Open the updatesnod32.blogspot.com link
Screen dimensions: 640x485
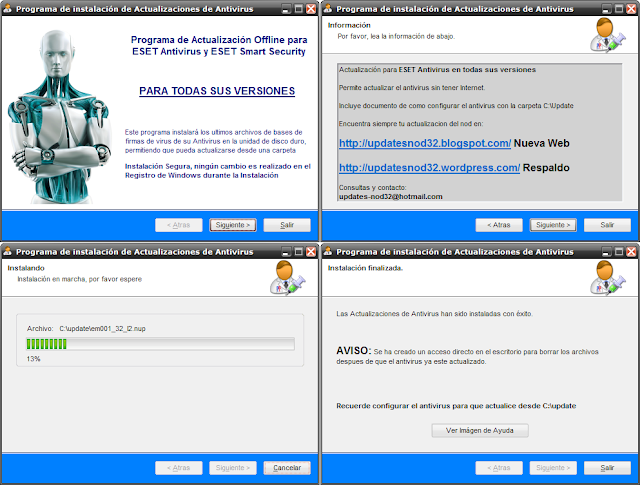click(x=425, y=143)
